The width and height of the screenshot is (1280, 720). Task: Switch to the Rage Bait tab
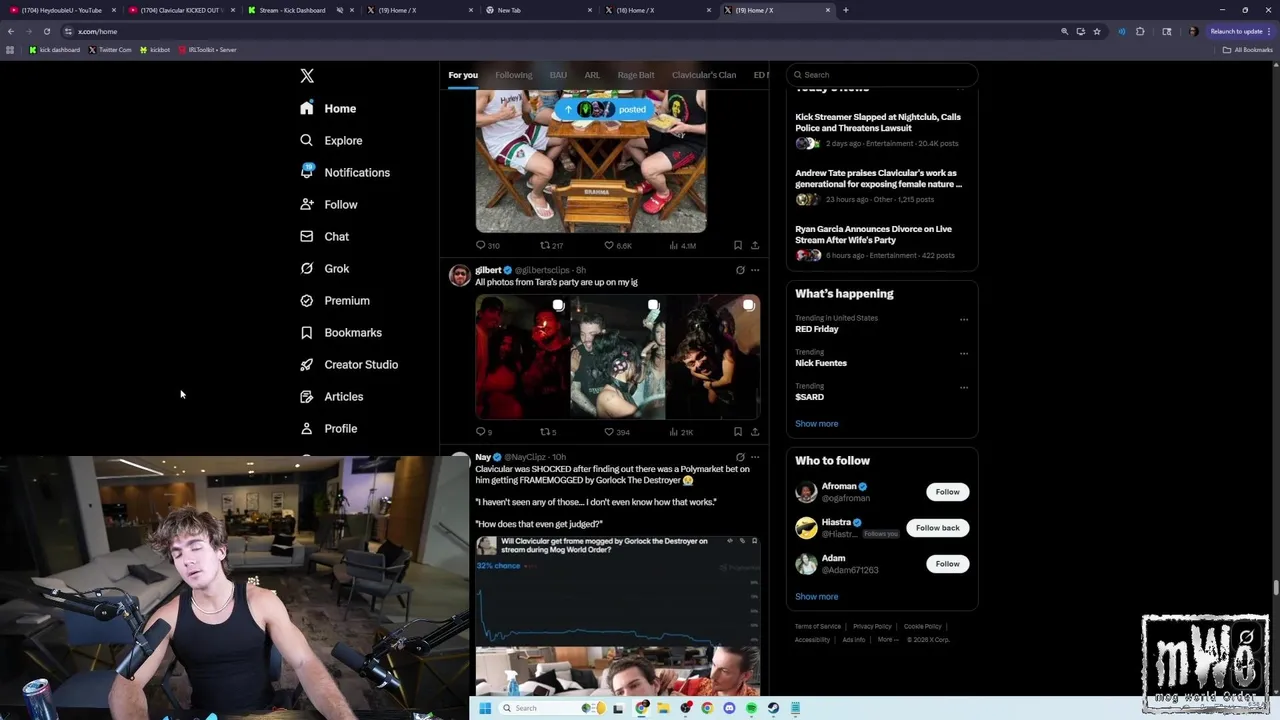636,75
